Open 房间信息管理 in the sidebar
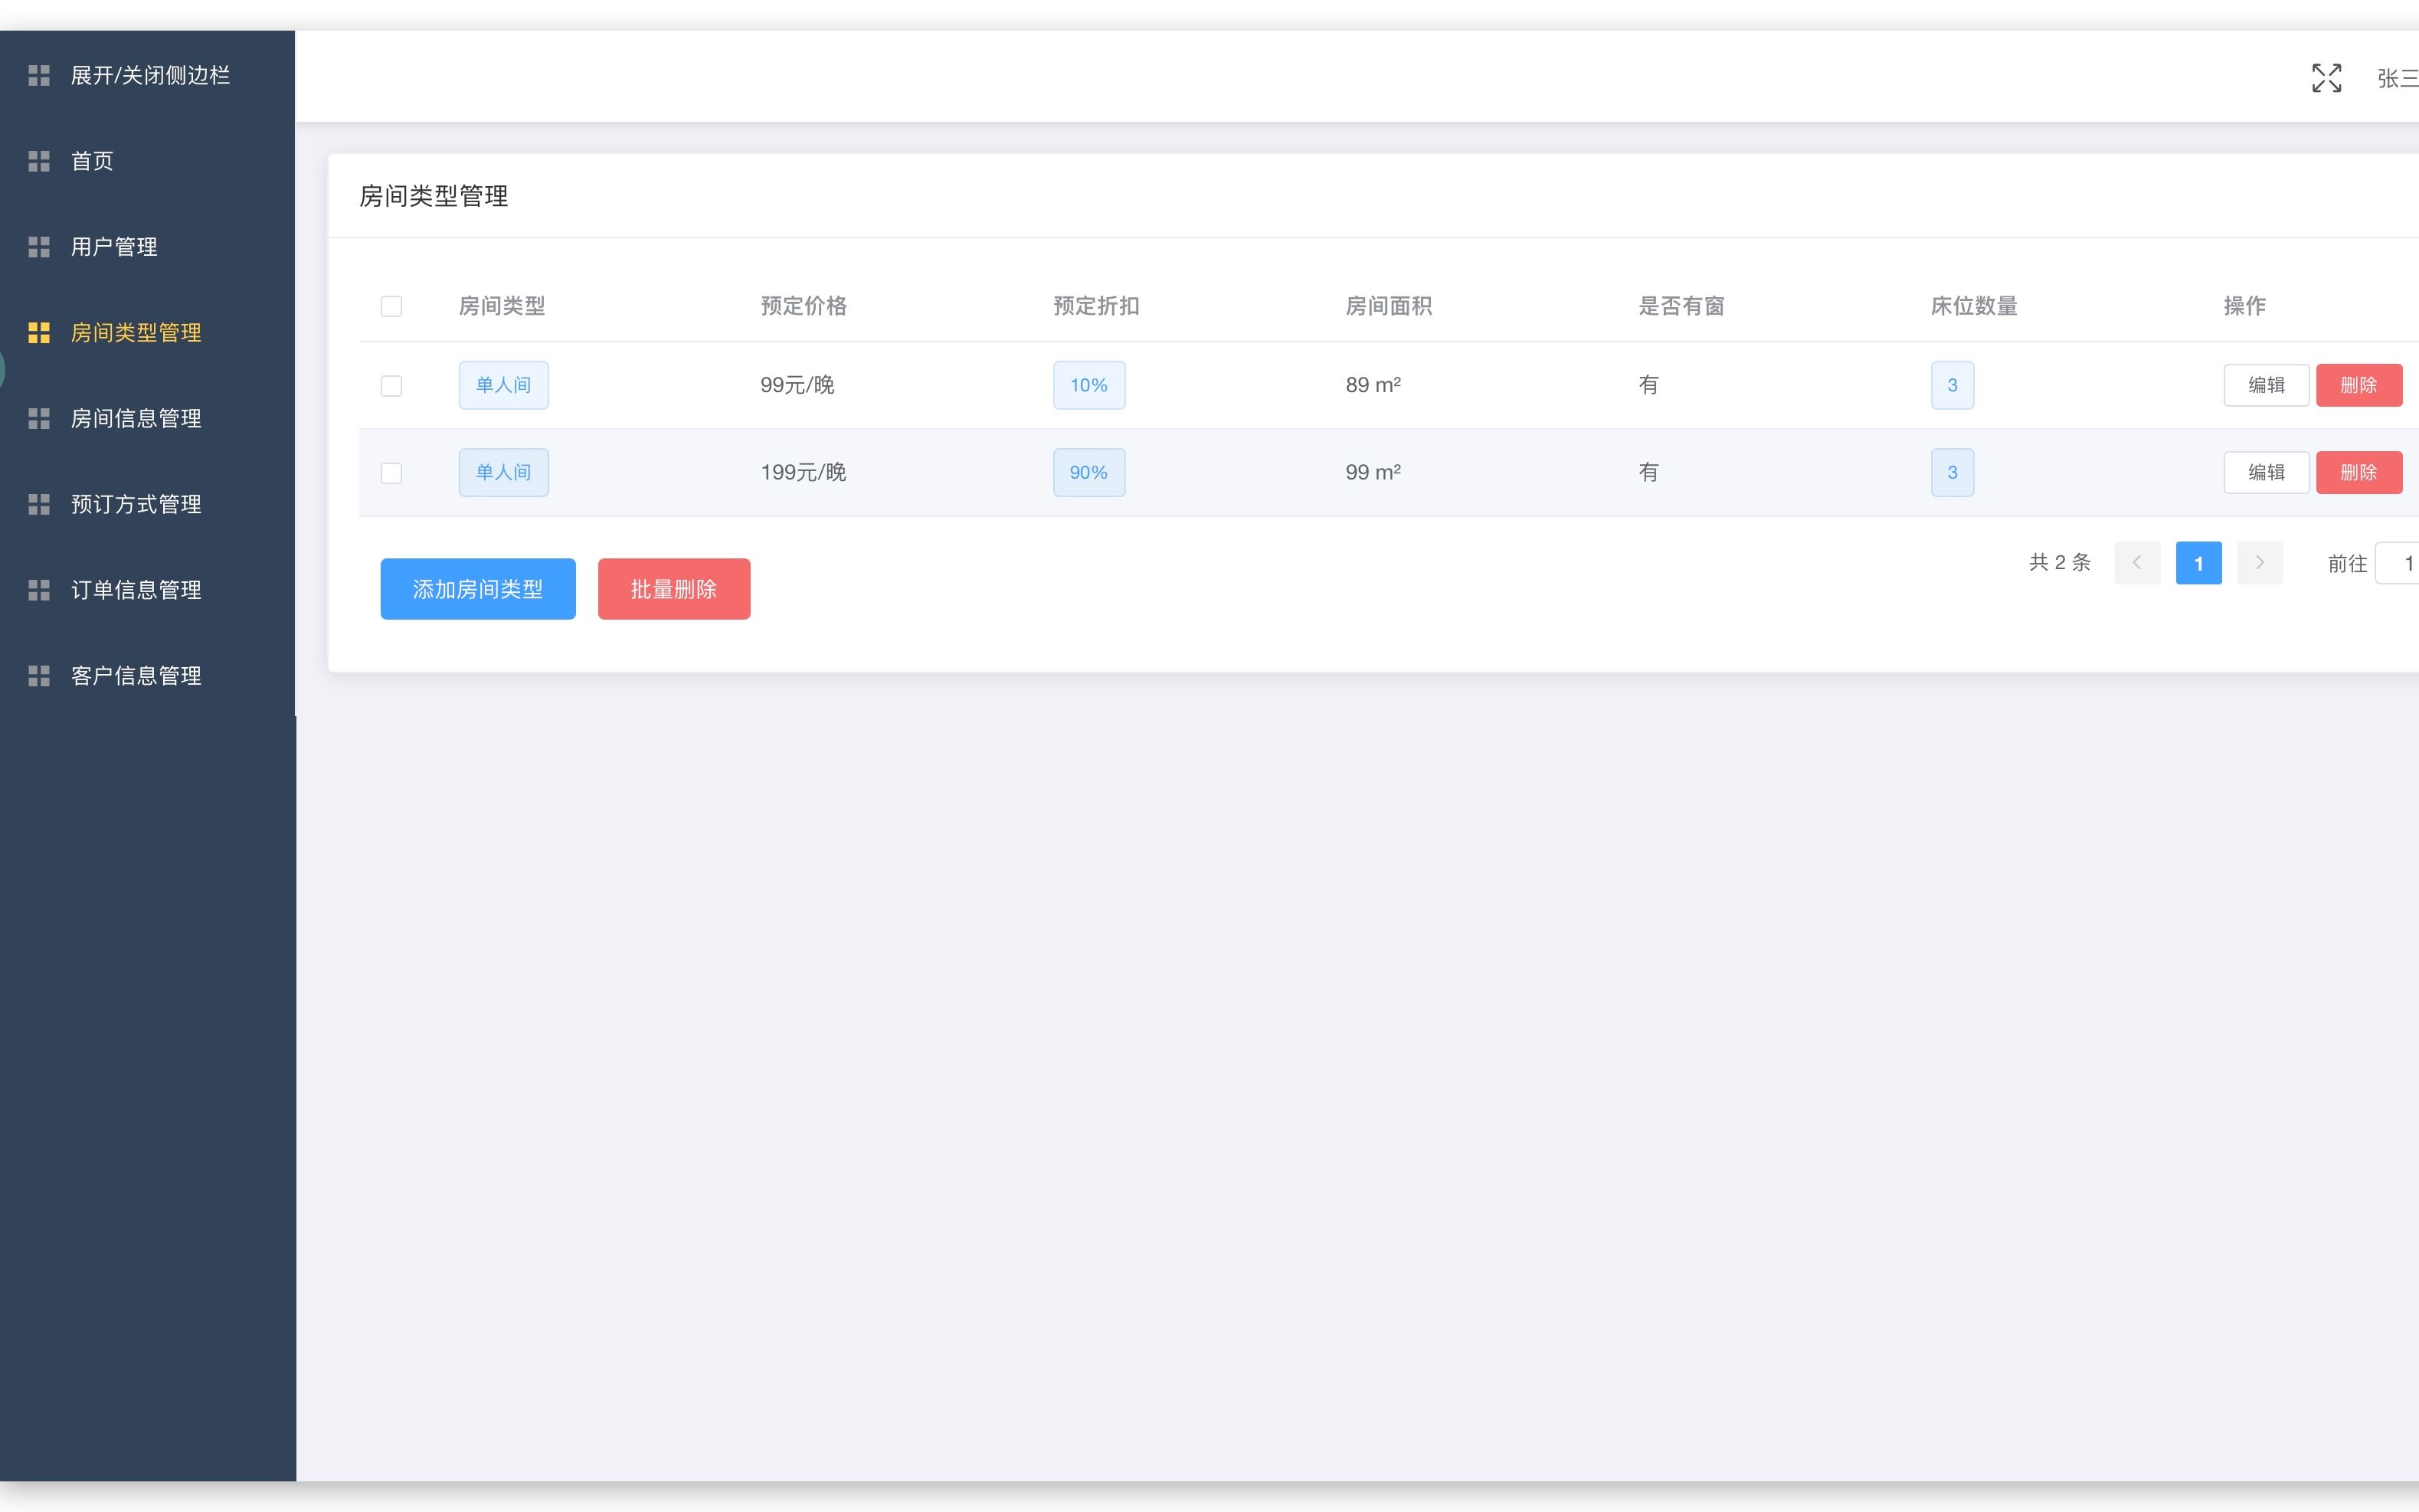This screenshot has height=1512, width=2419. (148, 419)
